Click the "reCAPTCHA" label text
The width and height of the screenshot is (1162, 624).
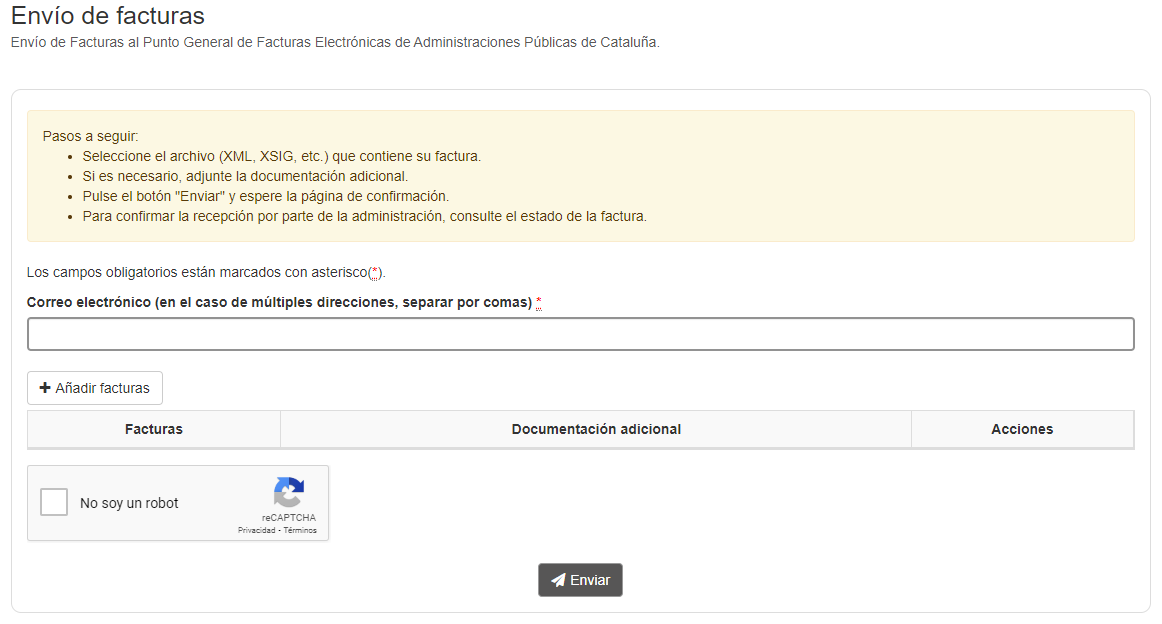point(289,516)
